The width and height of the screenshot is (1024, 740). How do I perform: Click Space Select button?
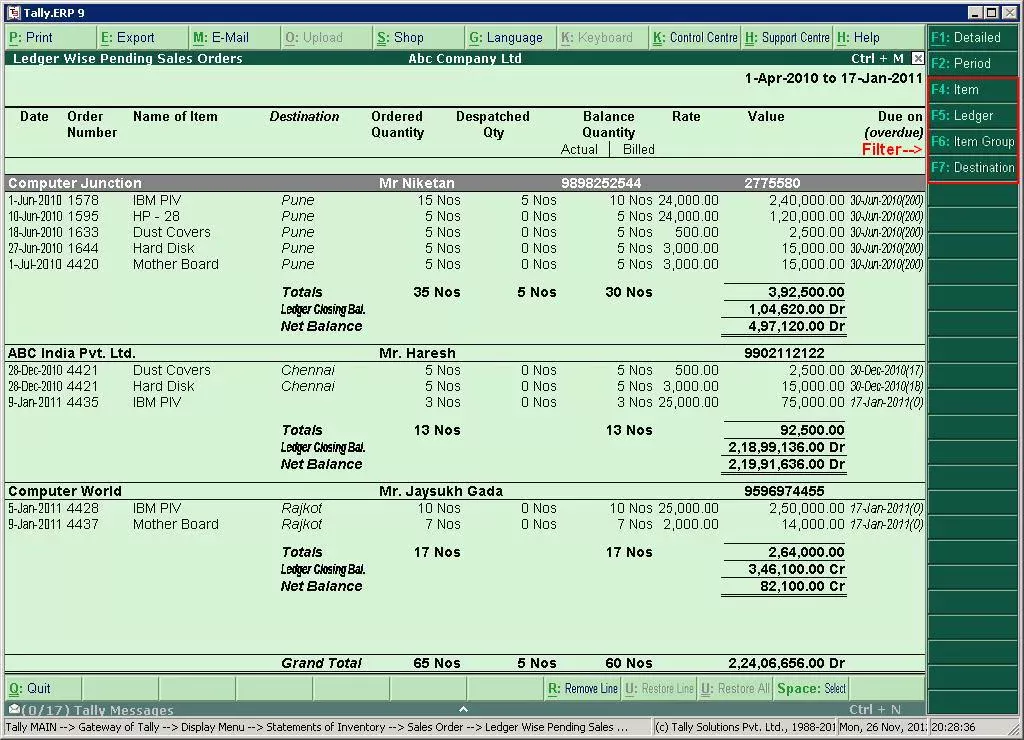(812, 689)
